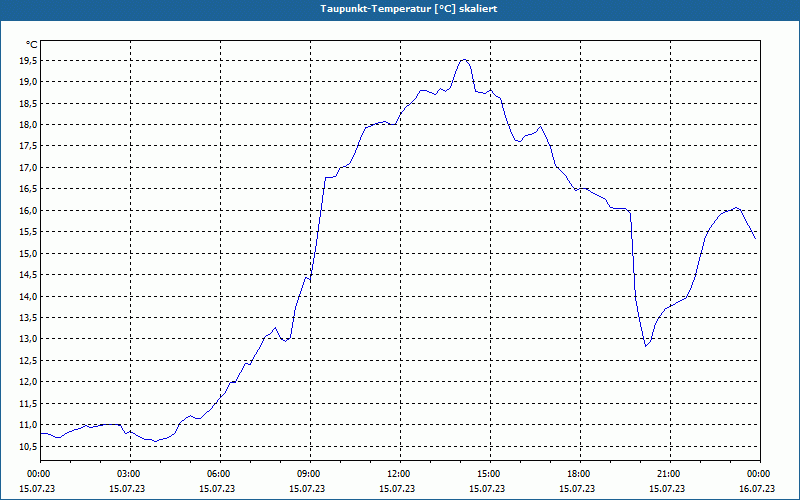Viewport: 800px width, 500px height.
Task: Click the 06:00 time label
Action: click(217, 474)
